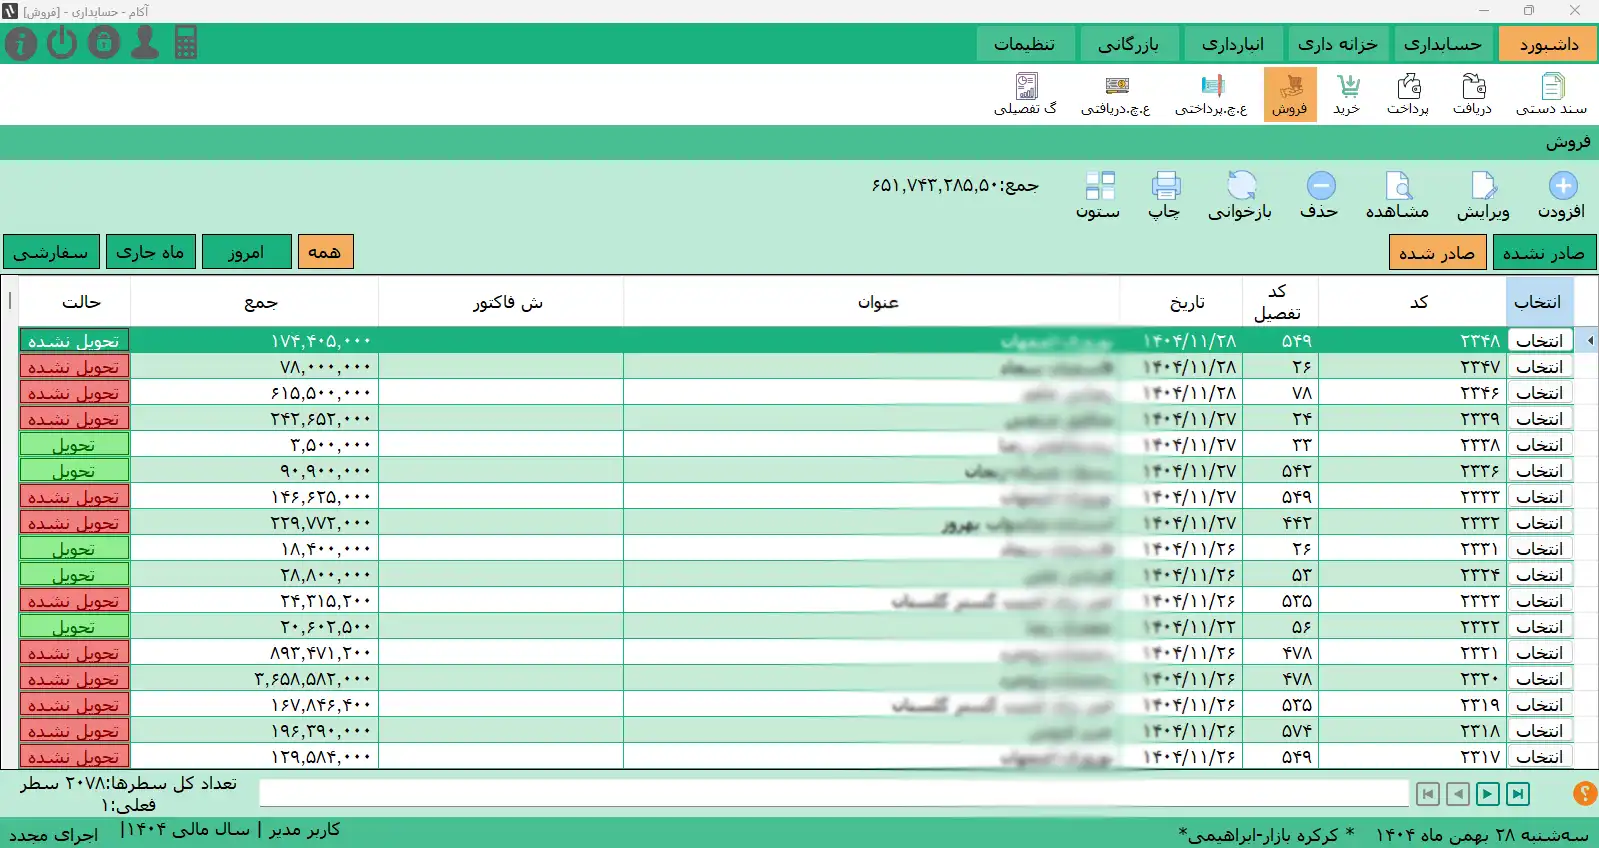
Task: Select the ماه جاری date filter
Action: coord(150,252)
